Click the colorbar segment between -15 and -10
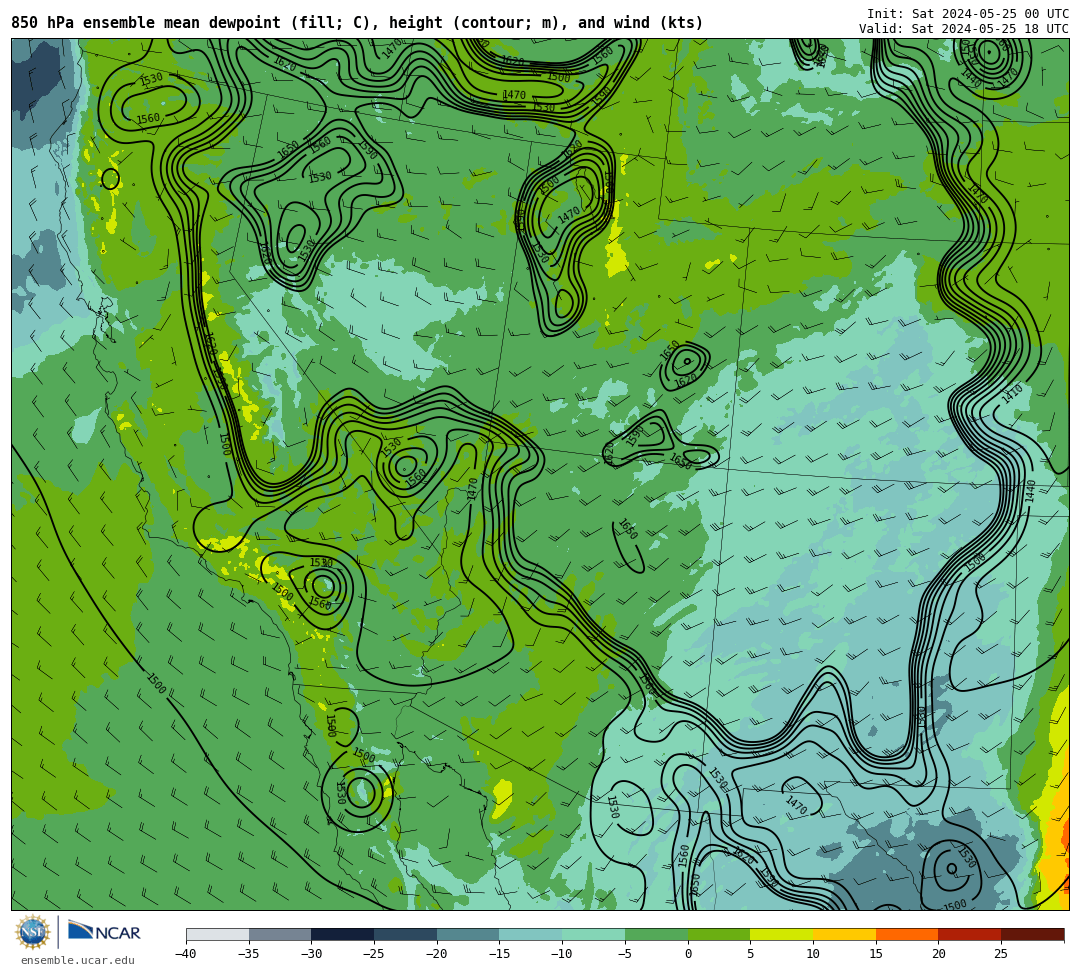The image size is (1080, 973). pyautogui.click(x=531, y=934)
